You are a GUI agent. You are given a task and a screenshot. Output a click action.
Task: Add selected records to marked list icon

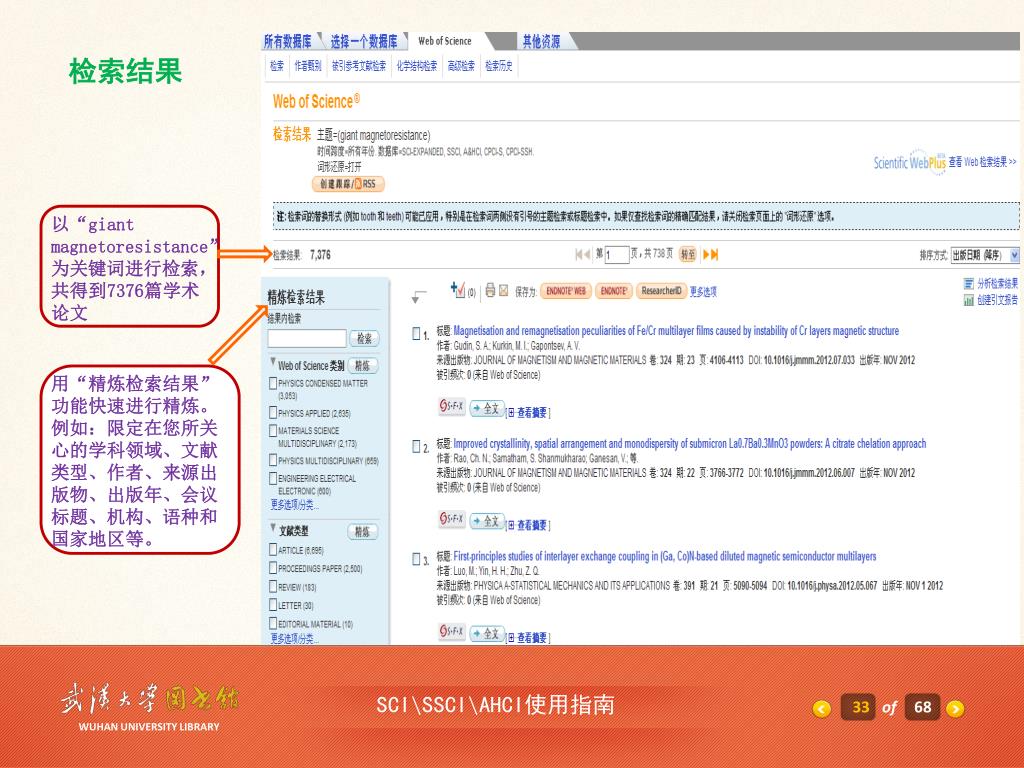[457, 290]
